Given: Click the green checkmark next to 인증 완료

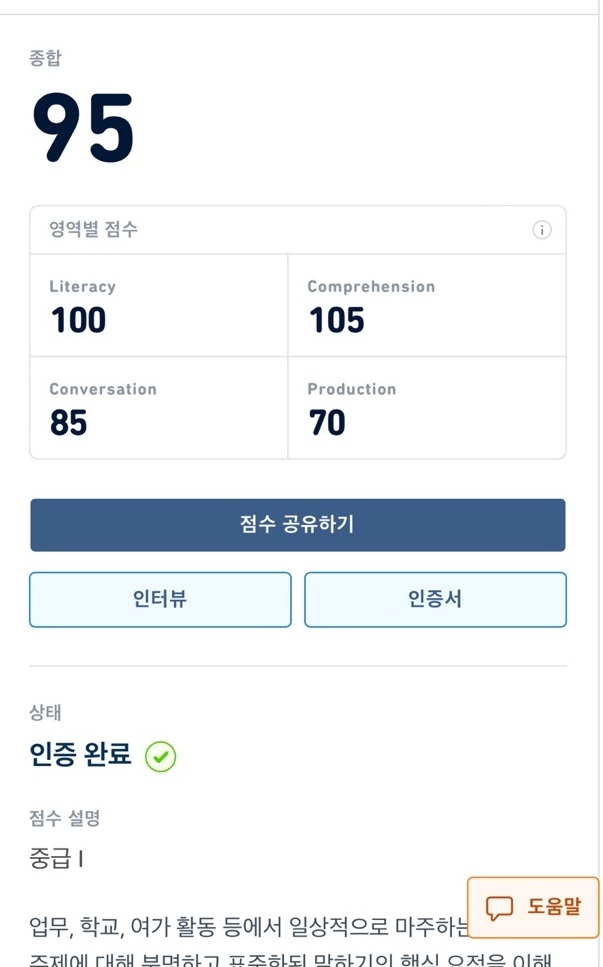Looking at the screenshot, I should coord(160,757).
